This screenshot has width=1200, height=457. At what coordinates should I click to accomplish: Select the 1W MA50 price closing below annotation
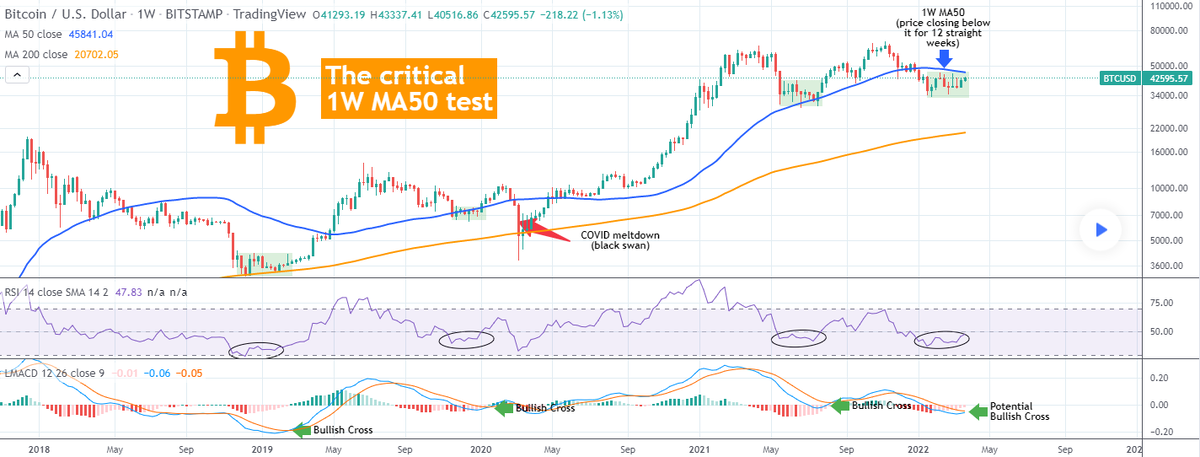[942, 27]
